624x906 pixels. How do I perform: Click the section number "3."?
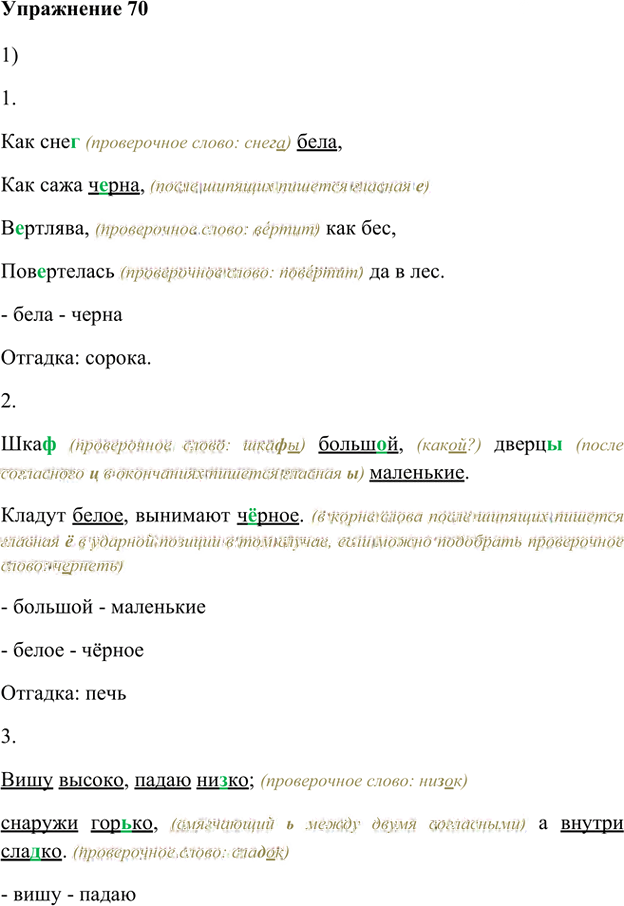[8, 737]
